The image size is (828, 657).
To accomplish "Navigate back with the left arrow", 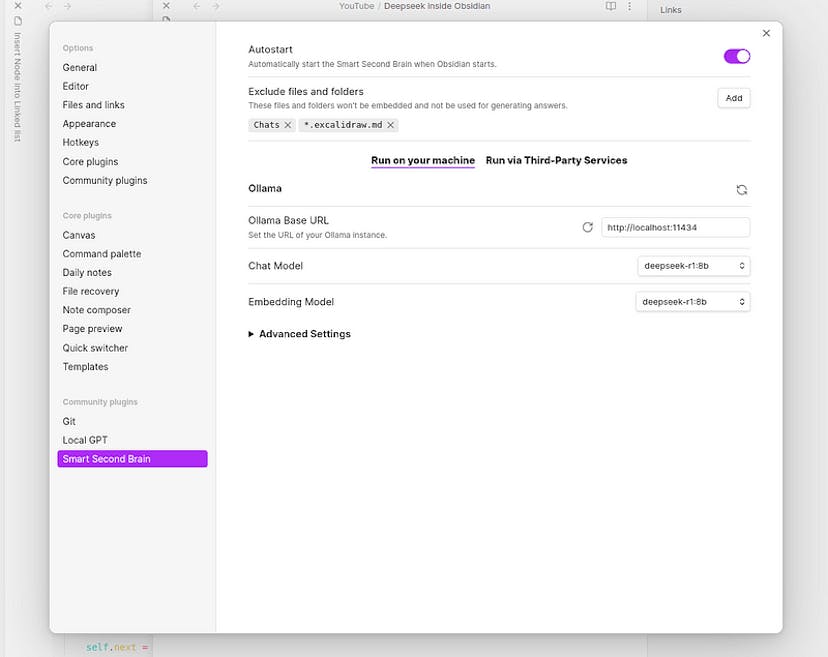I will coord(197,6).
